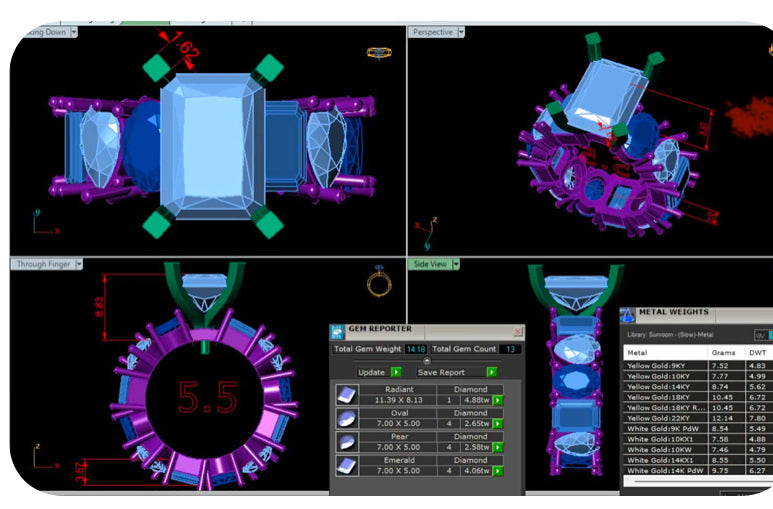Click the Update button in Gem Reporter
Screen dimensions: 773x509
(379, 372)
